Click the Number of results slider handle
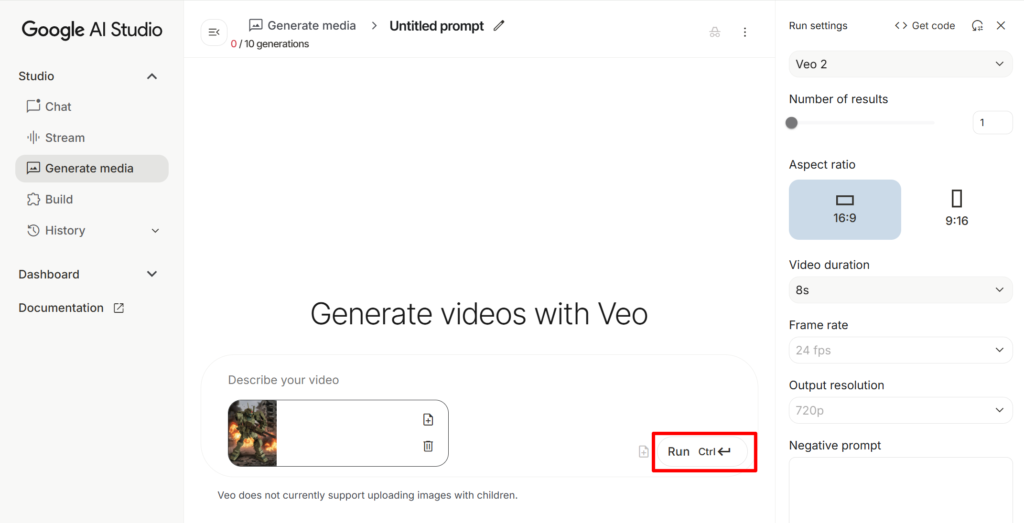This screenshot has height=523, width=1024. click(792, 123)
